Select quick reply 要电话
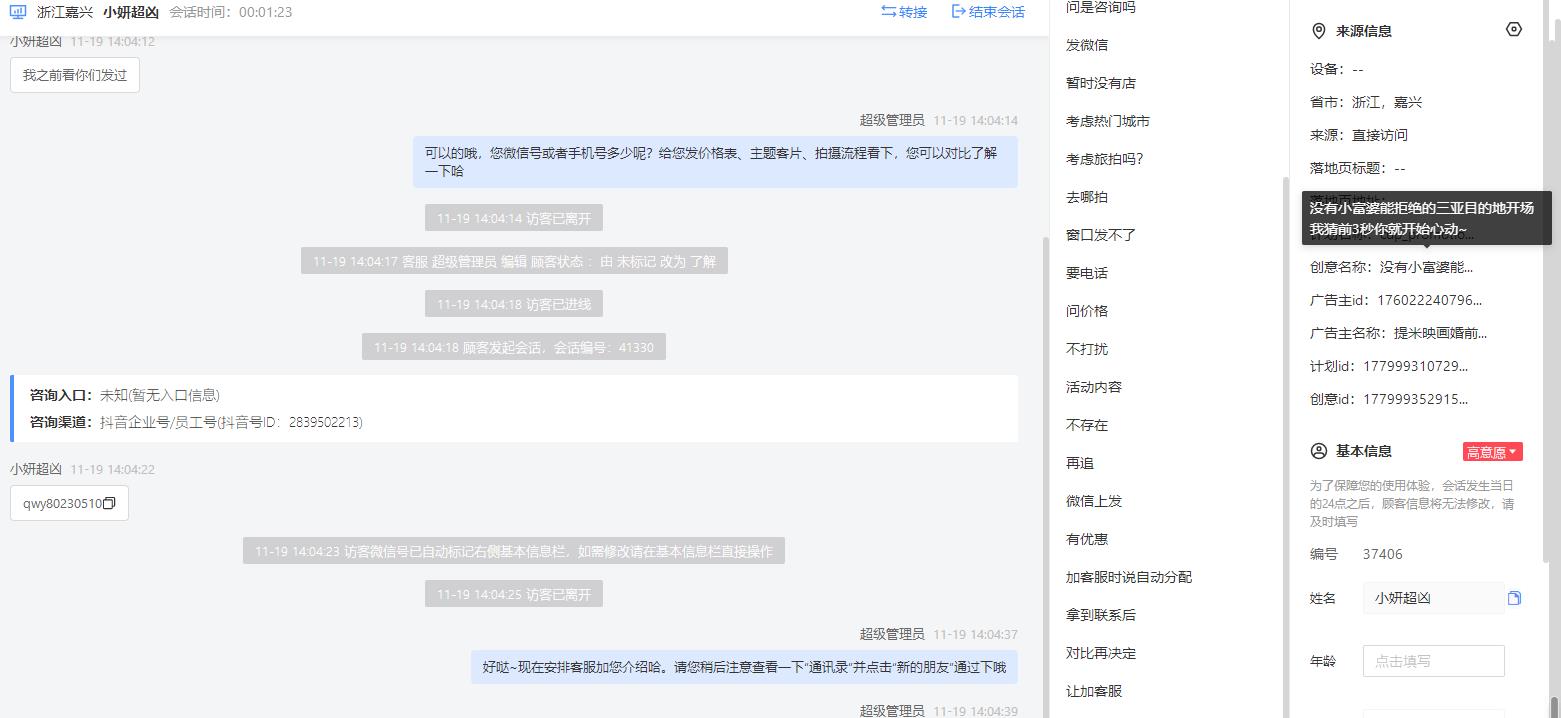Screen dimensions: 1561x718 coord(1086,273)
